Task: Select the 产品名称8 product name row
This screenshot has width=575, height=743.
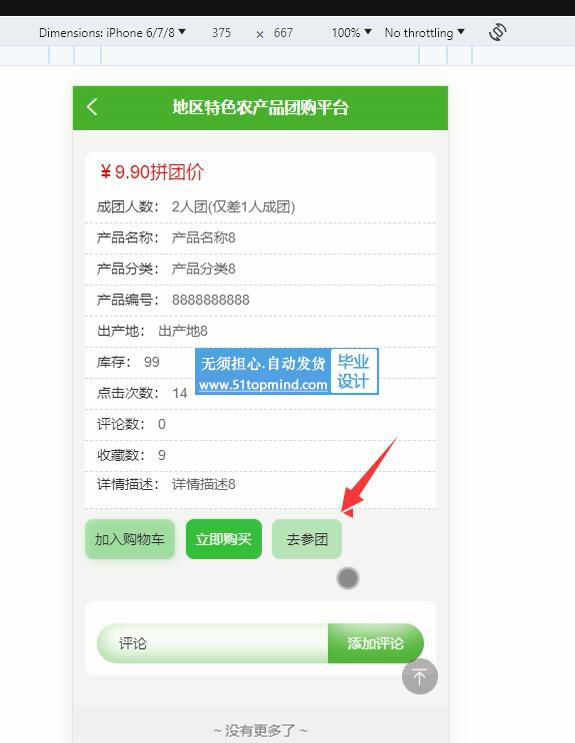Action: tap(260, 238)
